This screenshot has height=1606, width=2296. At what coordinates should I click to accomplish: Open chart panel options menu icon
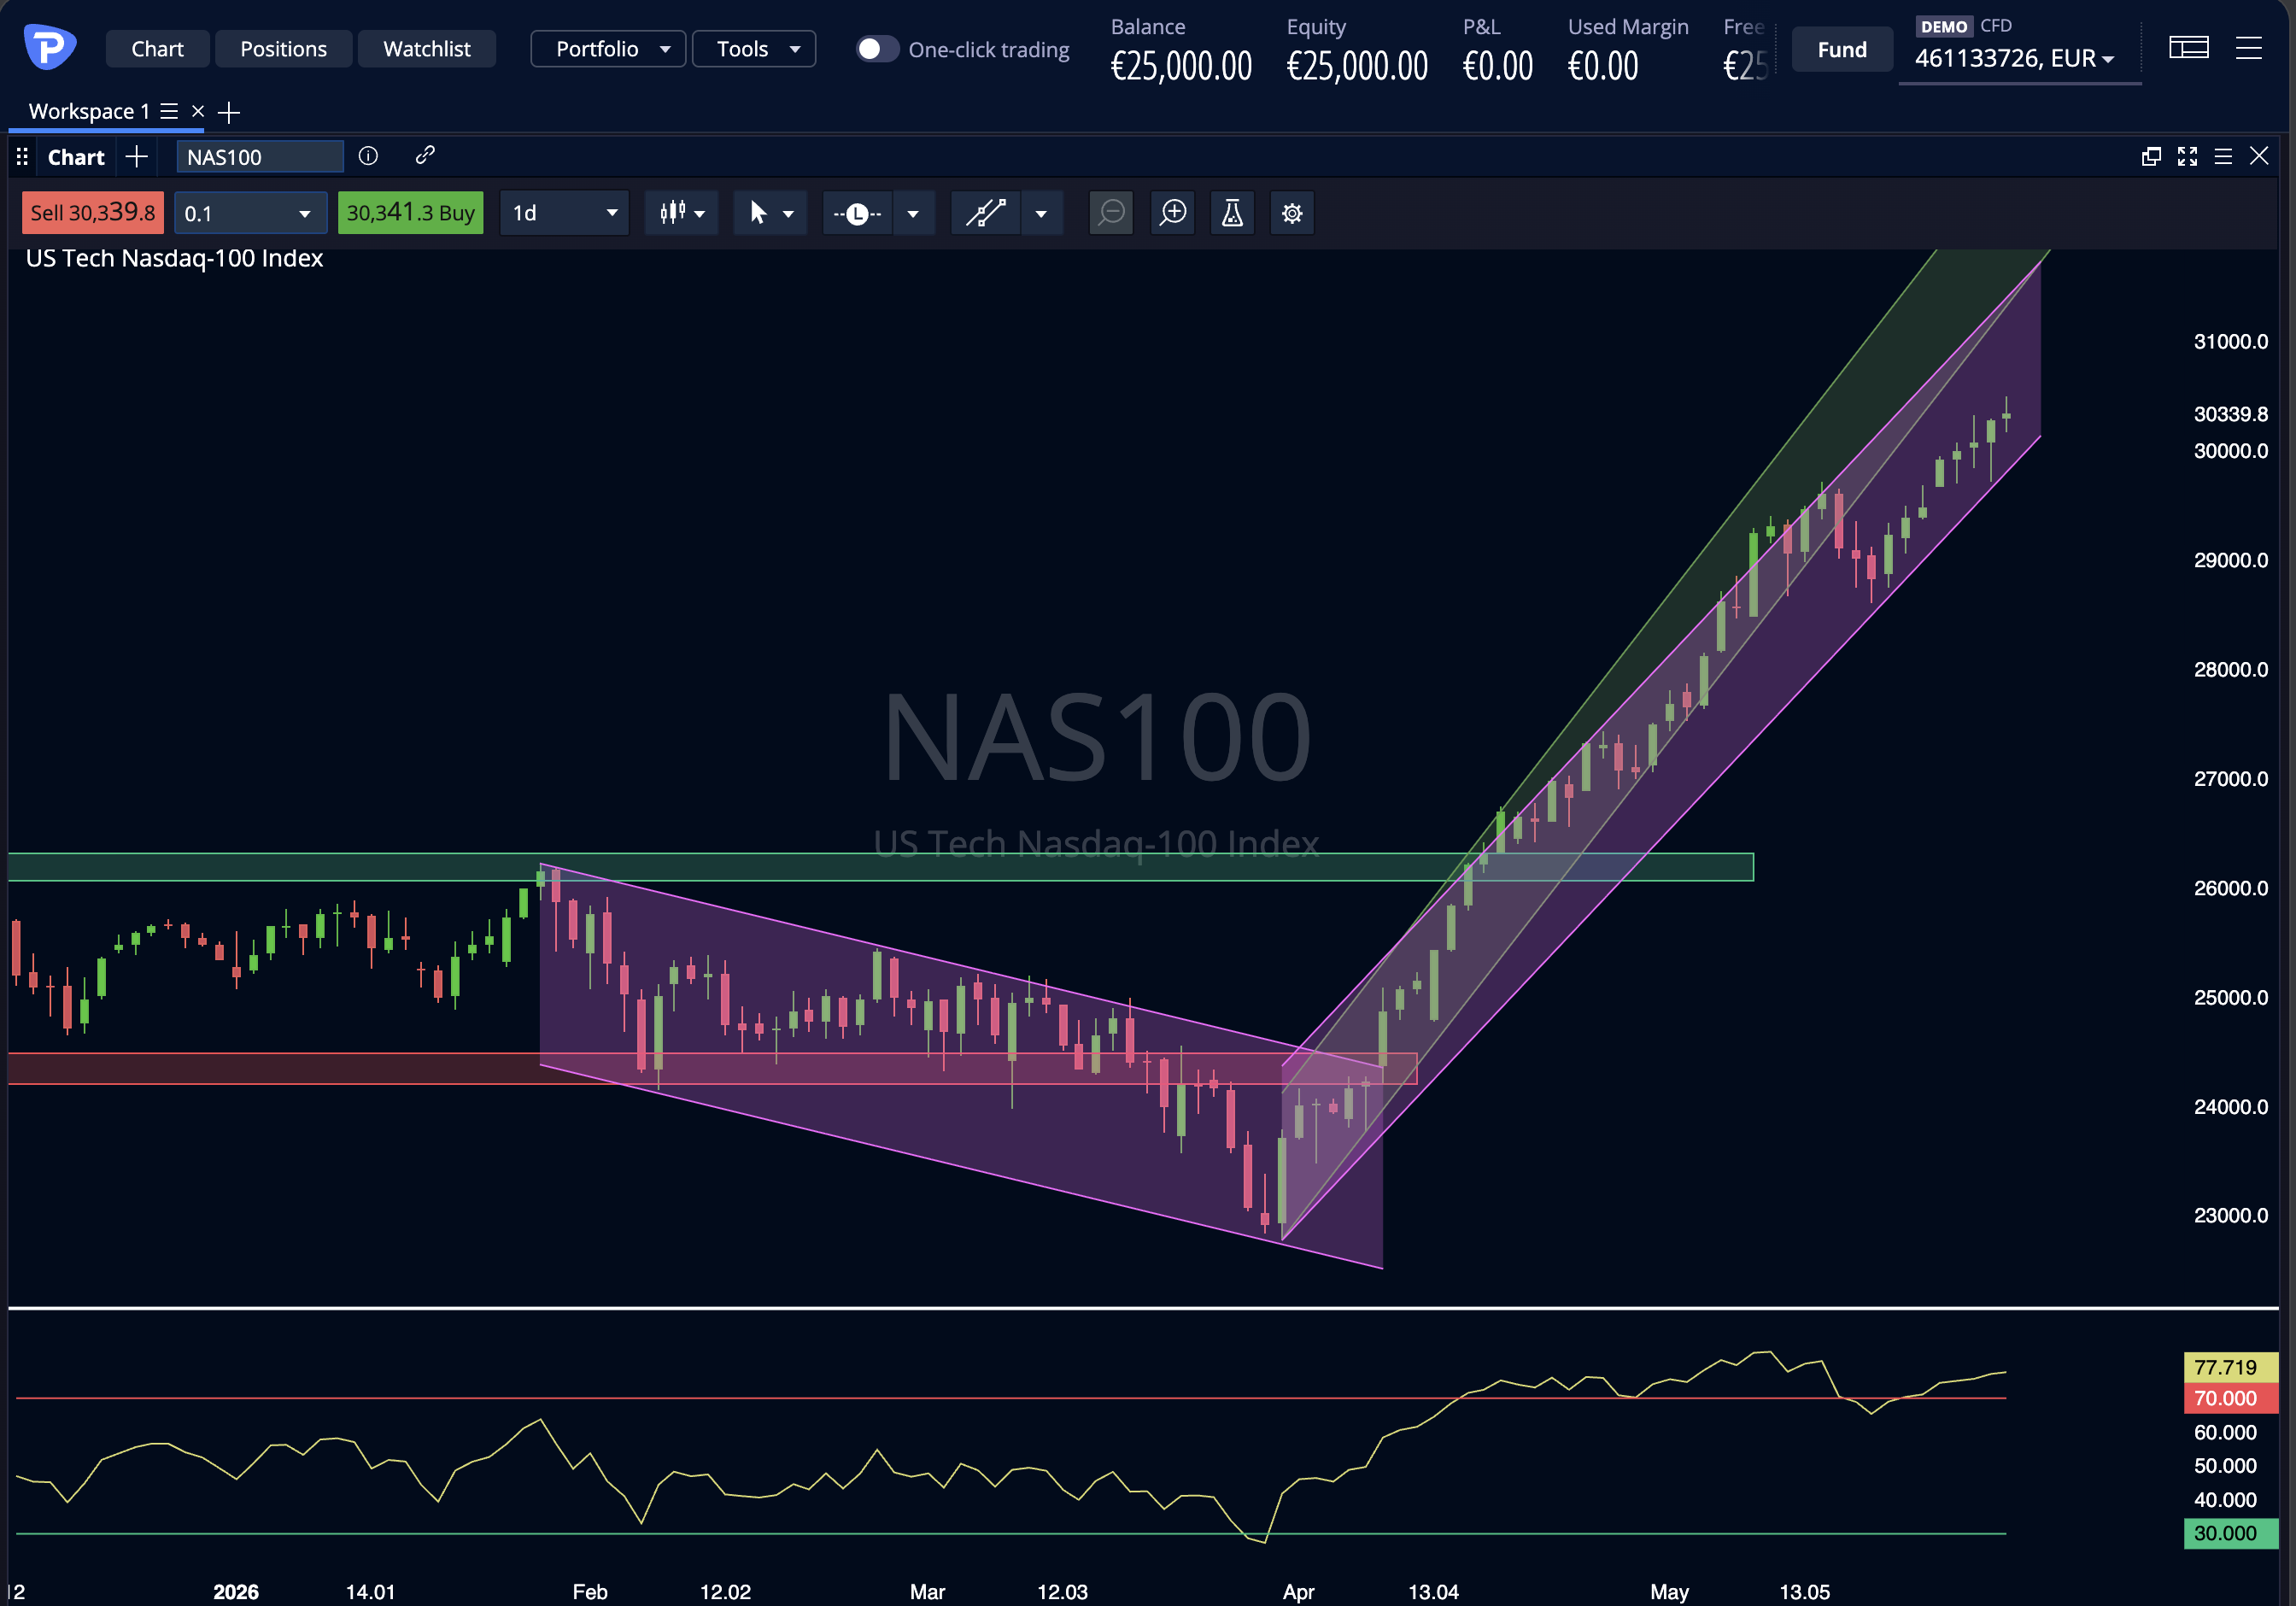[x=2223, y=156]
